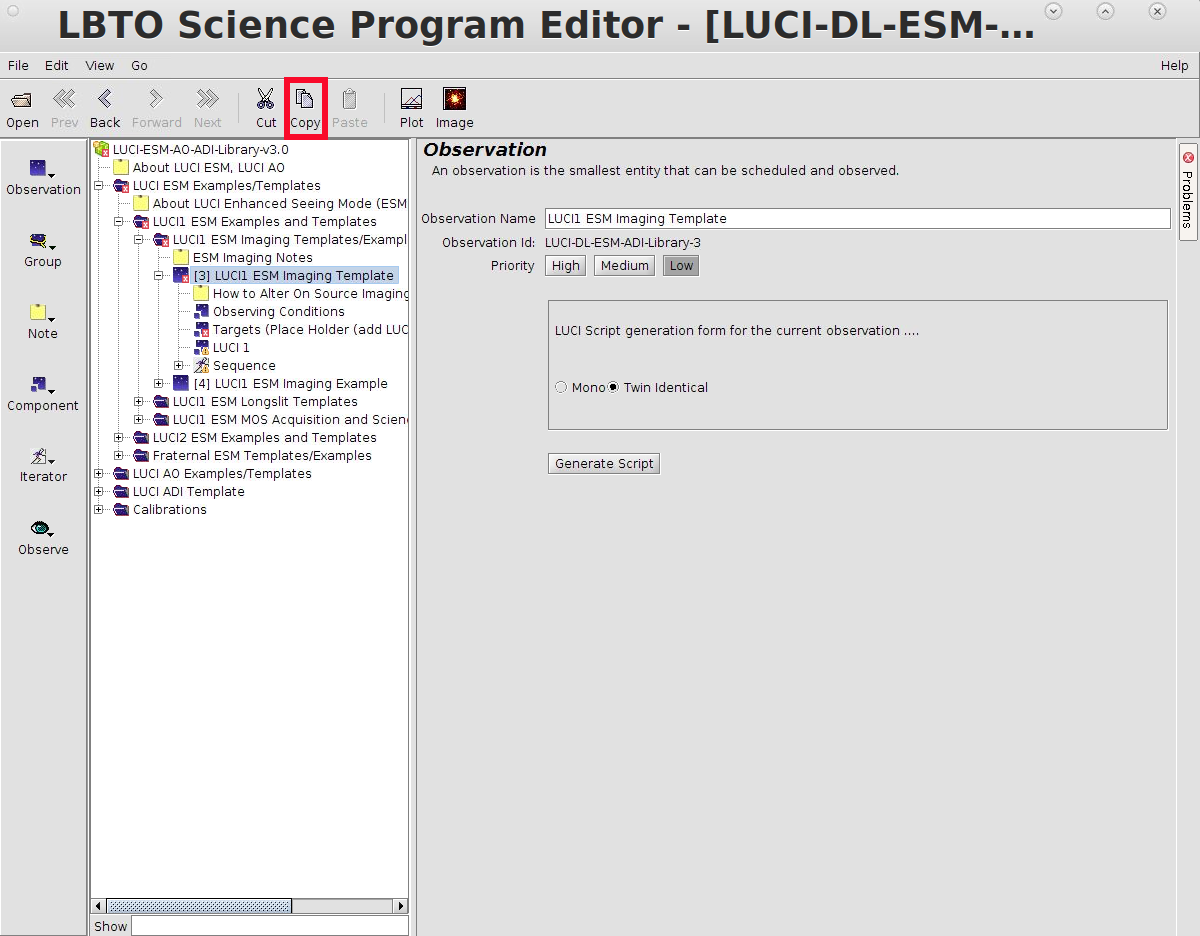Click the Next toolbar icon
This screenshot has width=1200, height=936.
pyautogui.click(x=207, y=108)
